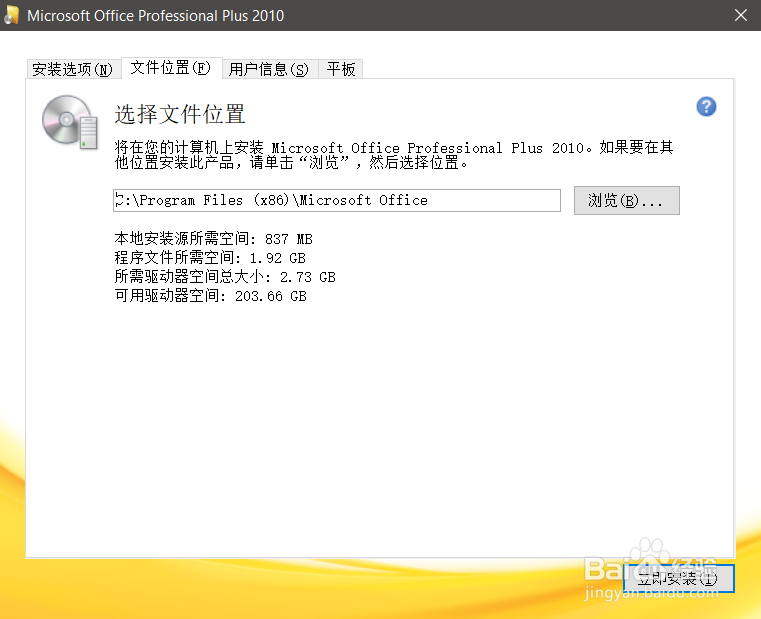Click the Office installer icon in title bar
The image size is (761, 619).
point(12,15)
